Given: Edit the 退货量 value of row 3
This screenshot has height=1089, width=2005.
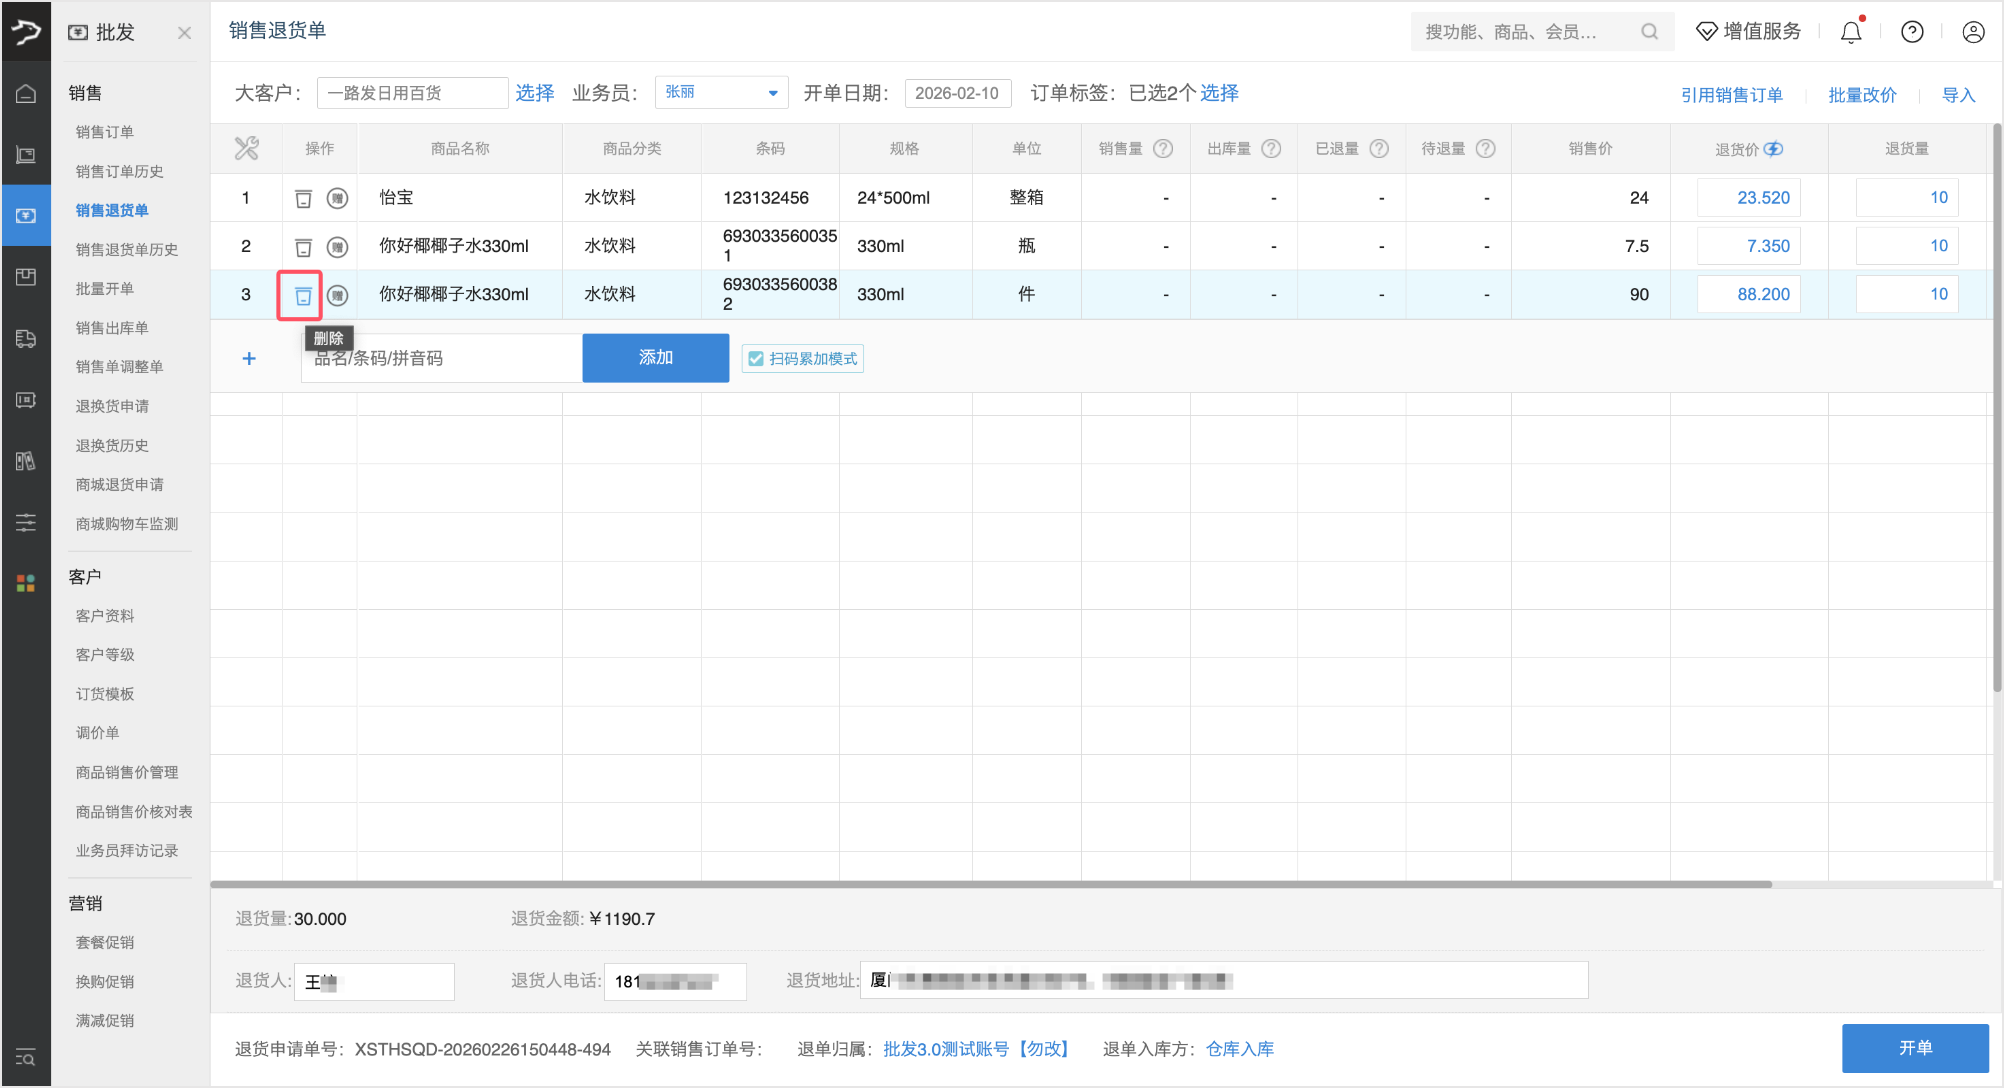Looking at the screenshot, I should point(1906,293).
